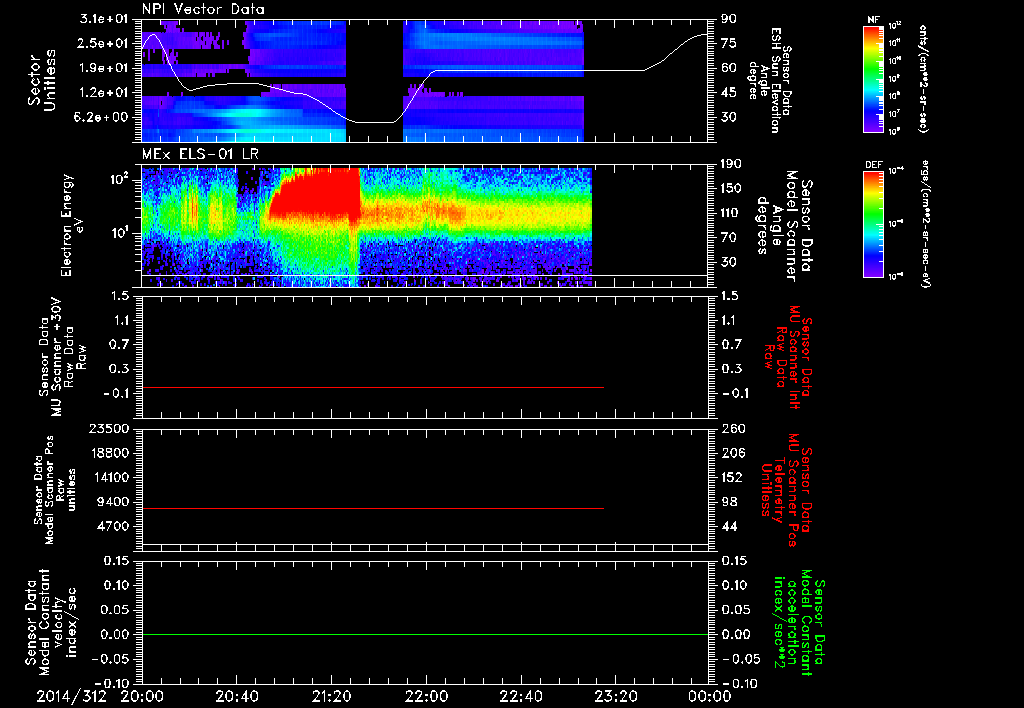Screen dimensions: 1024x708
Task: Click the 'ESH Sun Elevation Angle' axis label
Action: click(x=770, y=80)
